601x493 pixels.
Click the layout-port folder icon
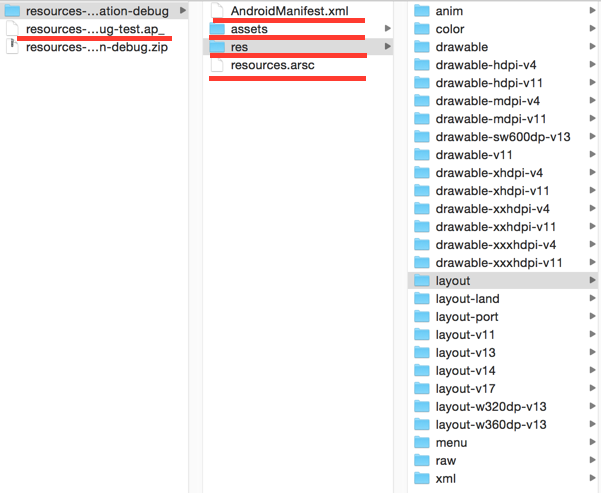click(x=422, y=317)
